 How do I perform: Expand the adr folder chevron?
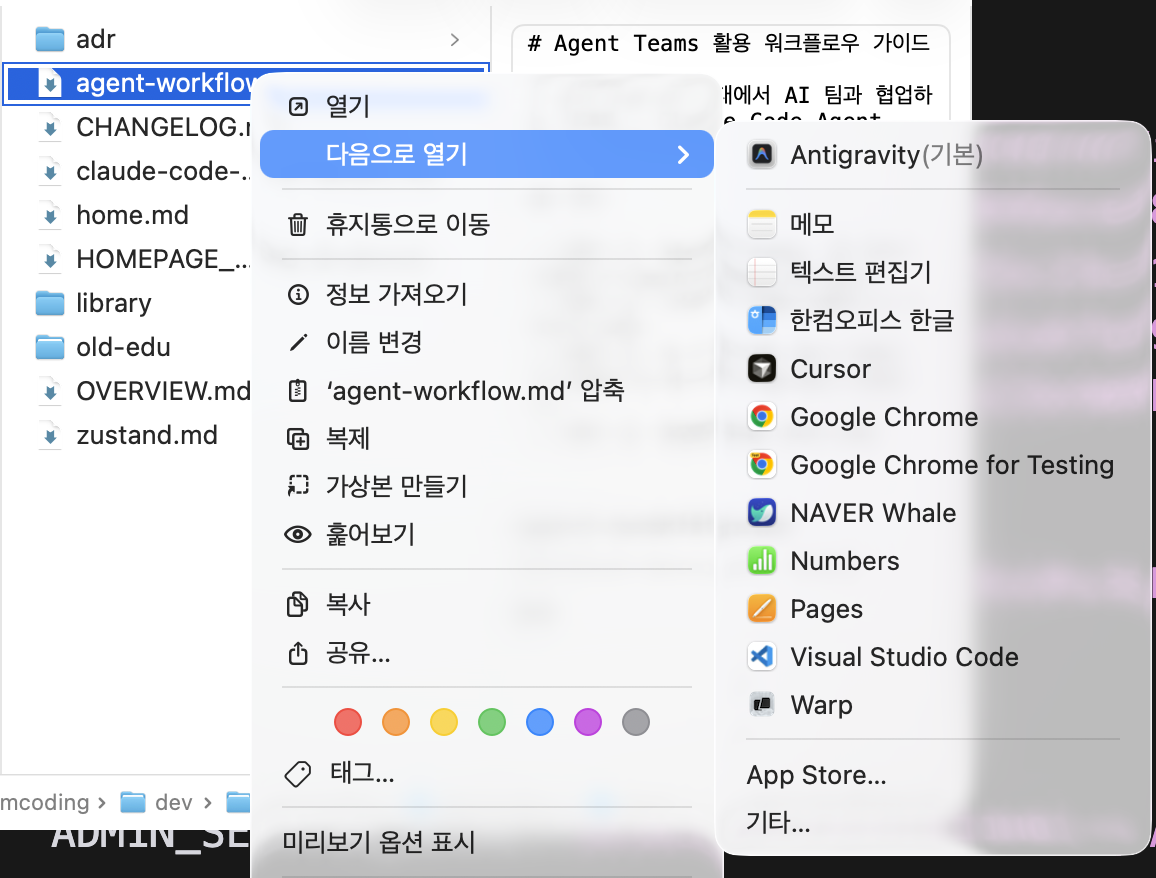click(455, 40)
